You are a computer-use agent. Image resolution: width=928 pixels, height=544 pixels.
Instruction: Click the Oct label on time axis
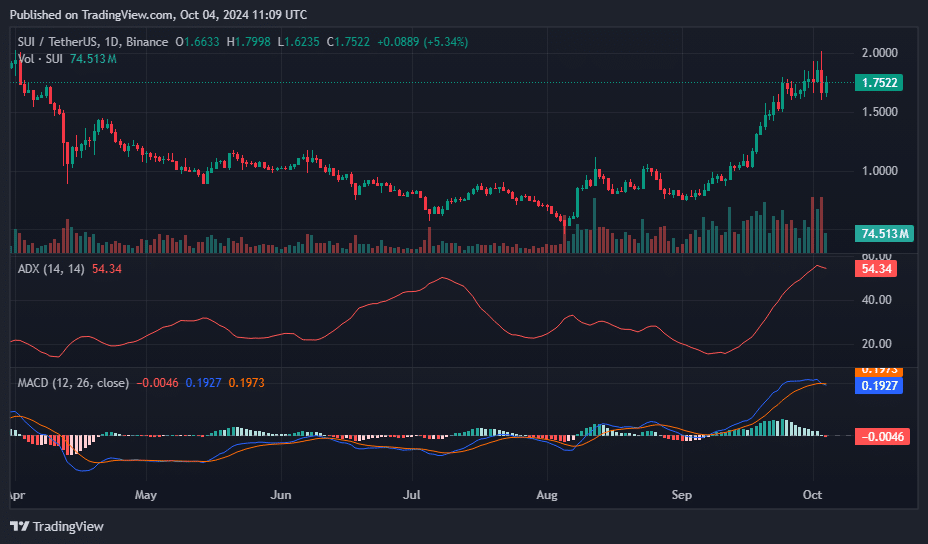[813, 495]
